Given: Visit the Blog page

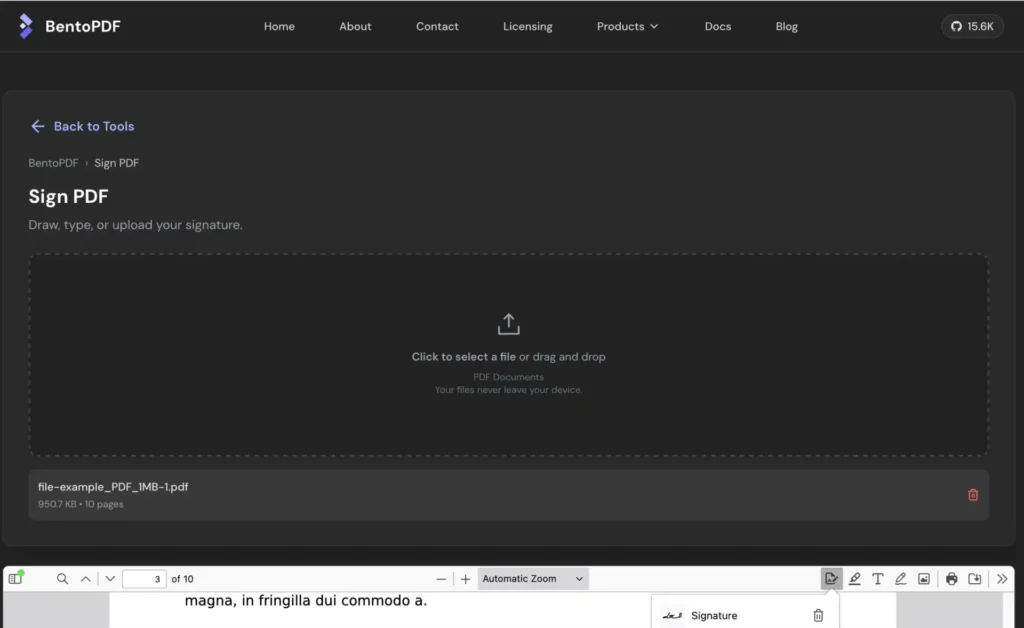Looking at the screenshot, I should [786, 26].
